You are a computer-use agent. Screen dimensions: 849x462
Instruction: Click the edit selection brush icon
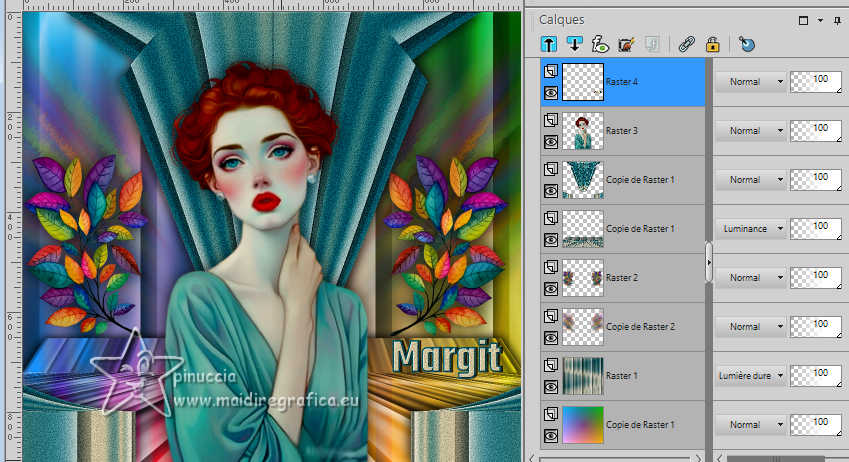(626, 44)
